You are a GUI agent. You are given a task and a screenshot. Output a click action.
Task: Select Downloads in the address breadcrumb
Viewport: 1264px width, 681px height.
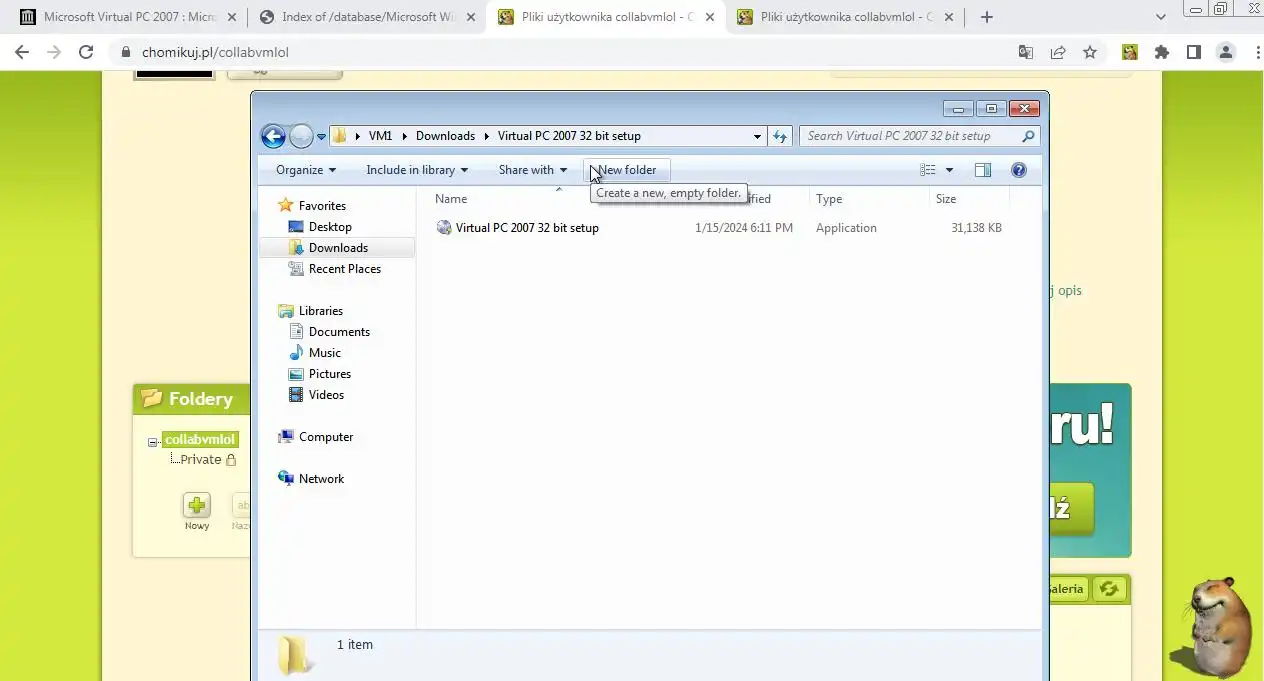[445, 136]
